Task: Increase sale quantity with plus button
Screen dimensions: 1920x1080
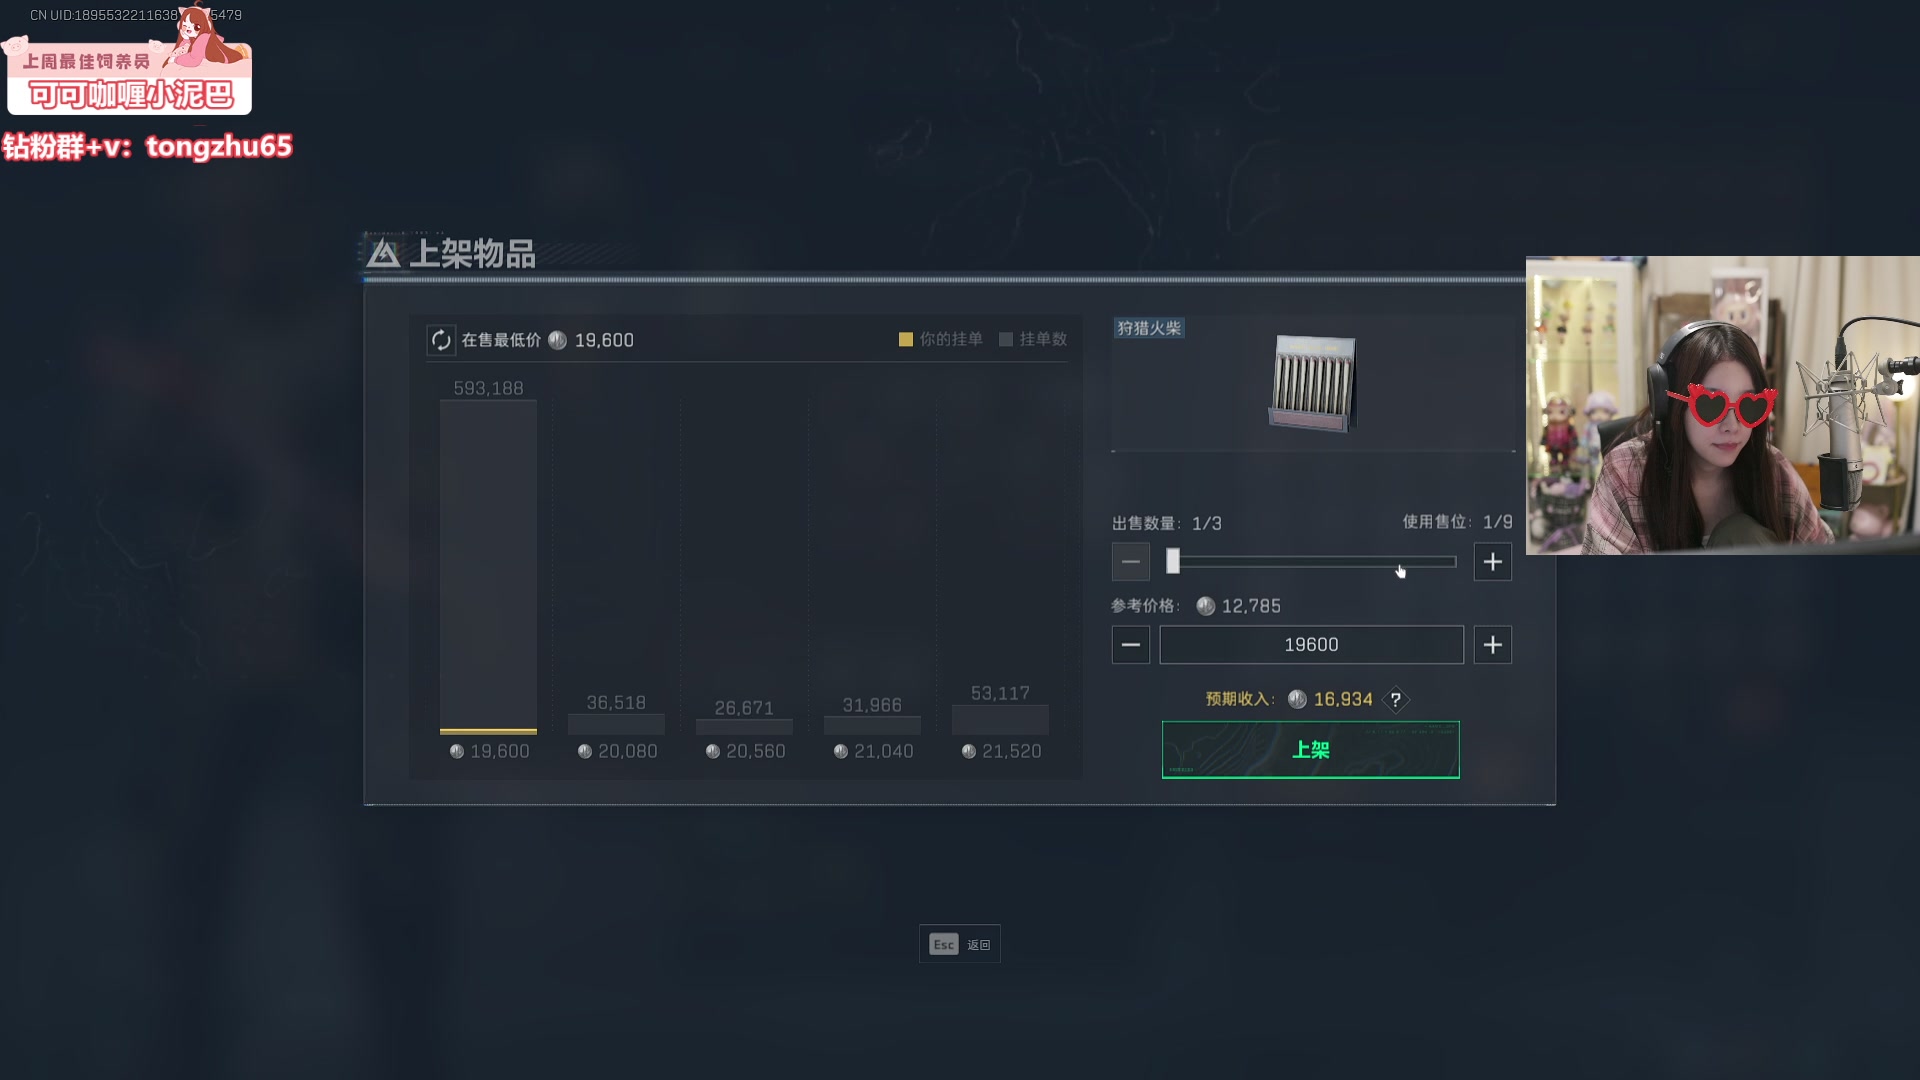Action: click(x=1492, y=562)
